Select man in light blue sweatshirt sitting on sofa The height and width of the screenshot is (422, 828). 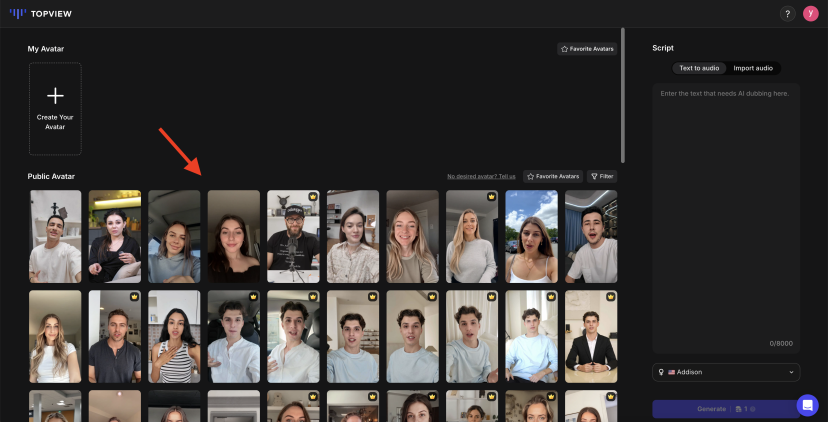(531, 336)
